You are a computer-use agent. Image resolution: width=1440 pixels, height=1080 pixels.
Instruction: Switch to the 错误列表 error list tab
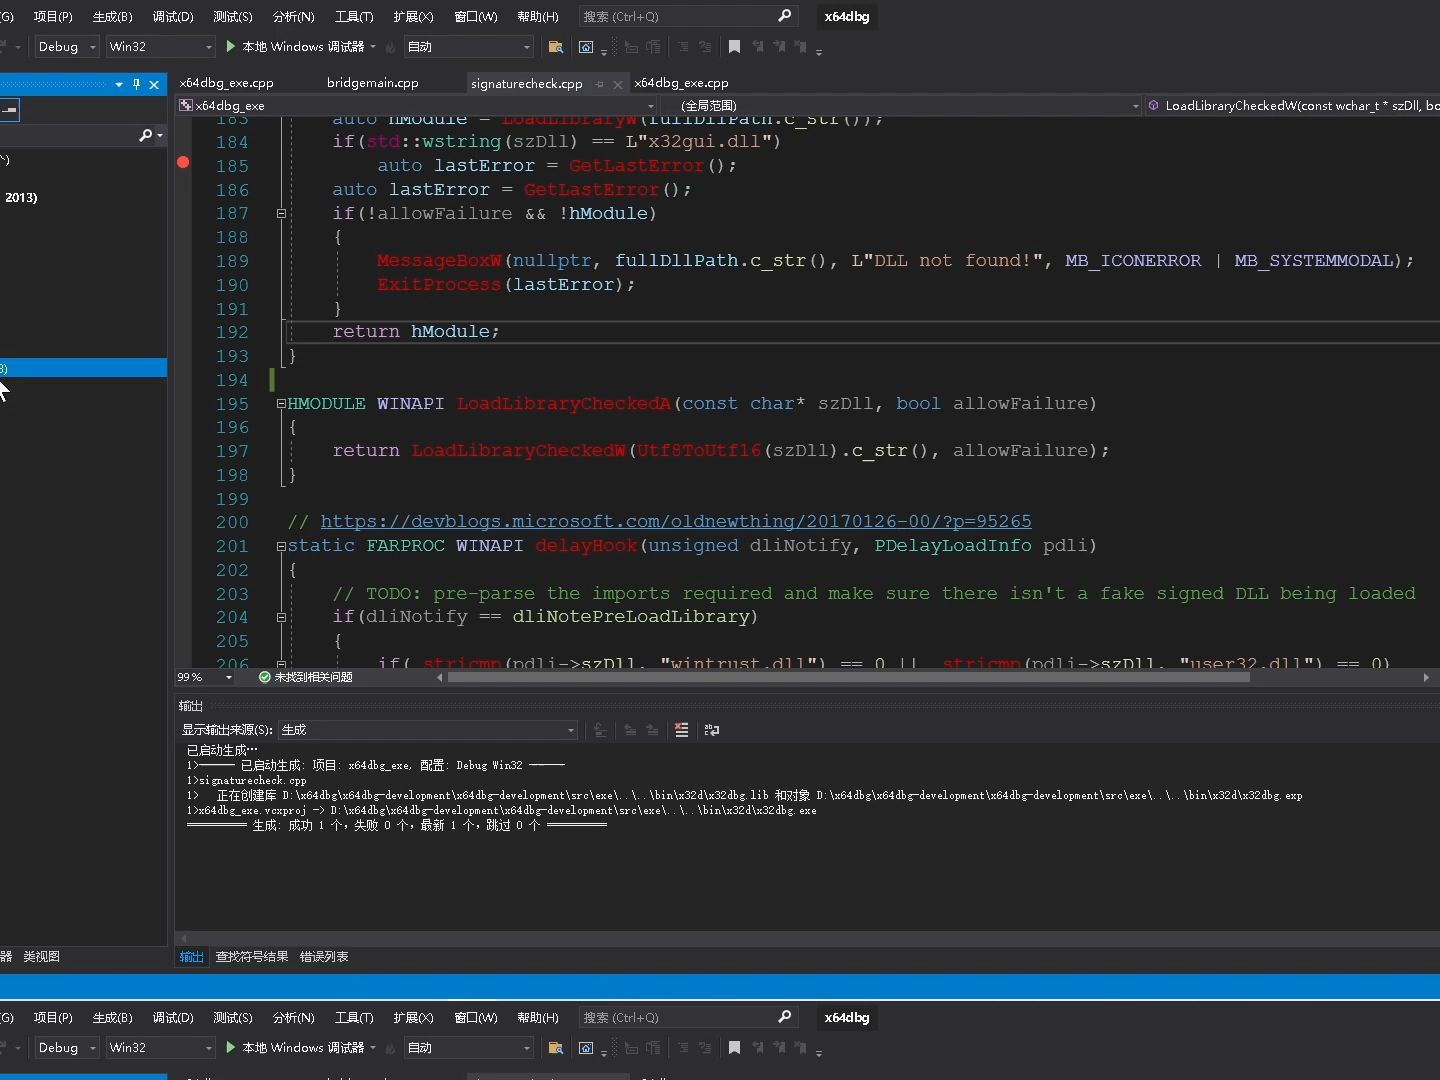(x=324, y=957)
